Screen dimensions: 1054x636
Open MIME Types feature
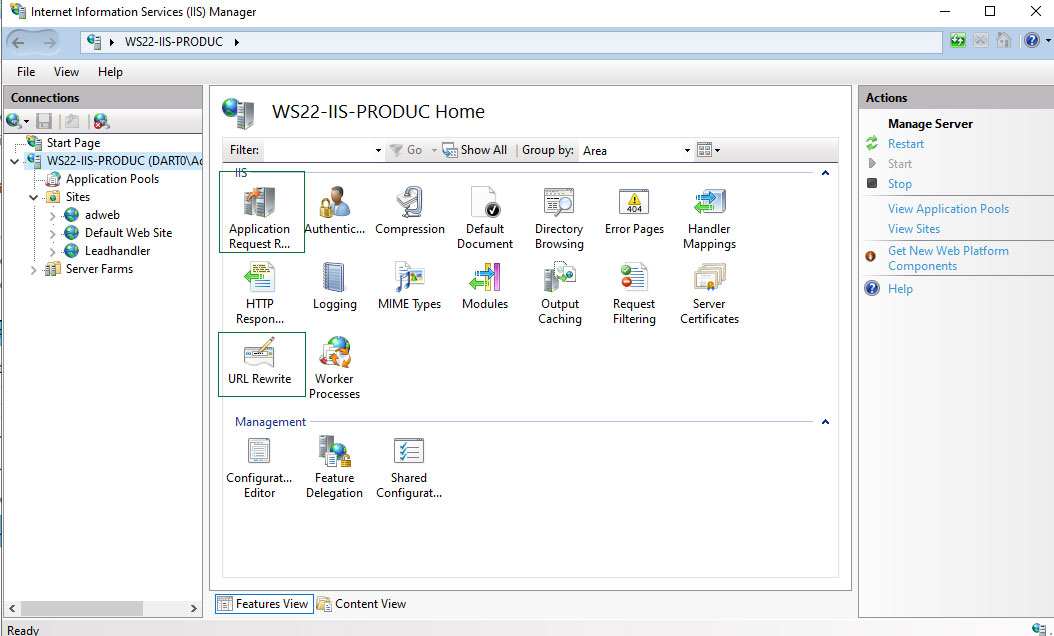(x=409, y=286)
